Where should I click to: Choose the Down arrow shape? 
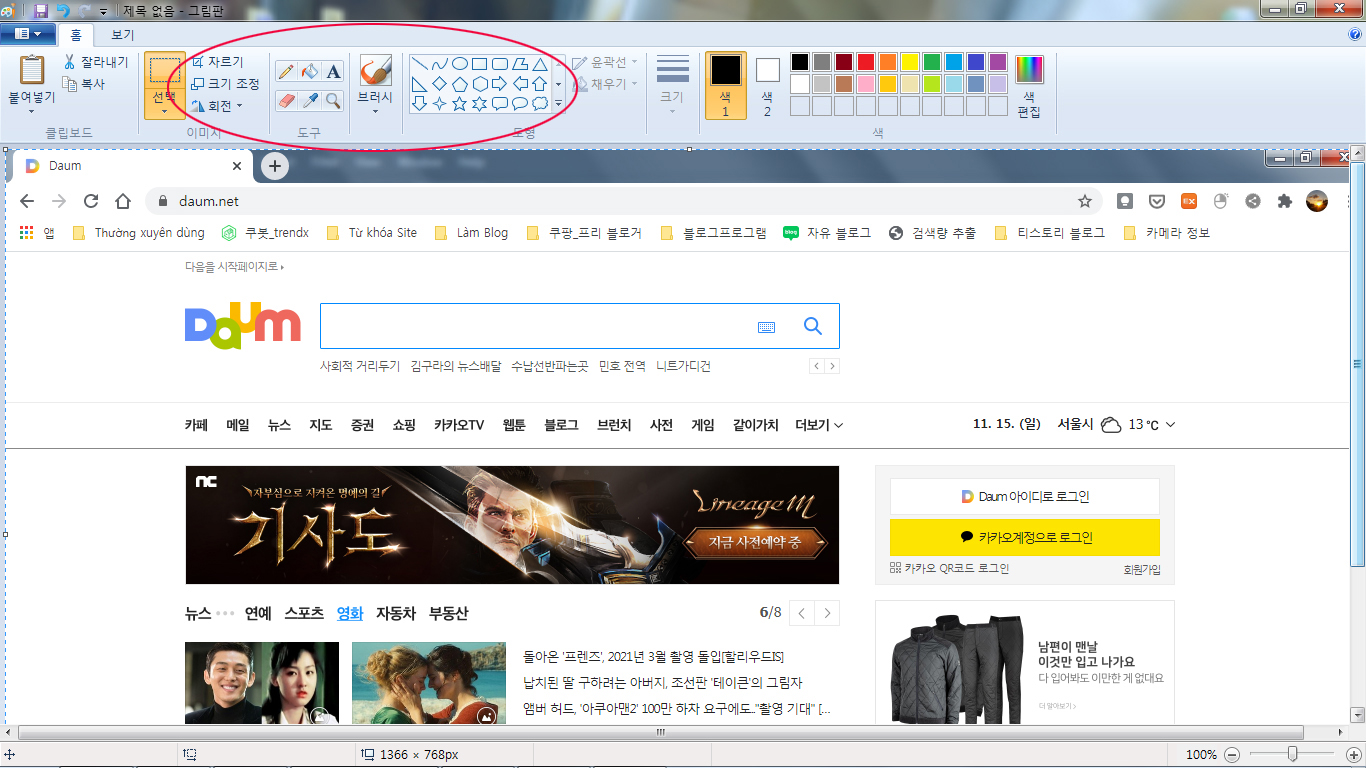coord(420,103)
